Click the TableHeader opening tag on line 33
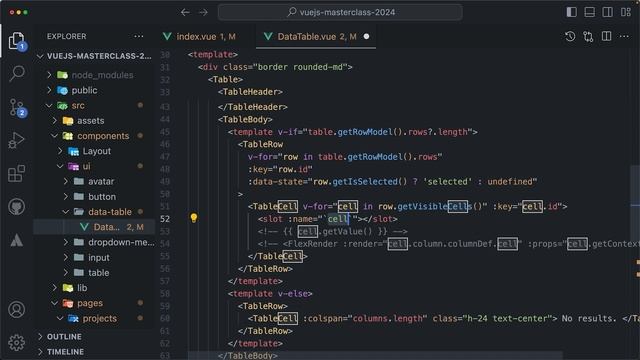 (x=250, y=92)
